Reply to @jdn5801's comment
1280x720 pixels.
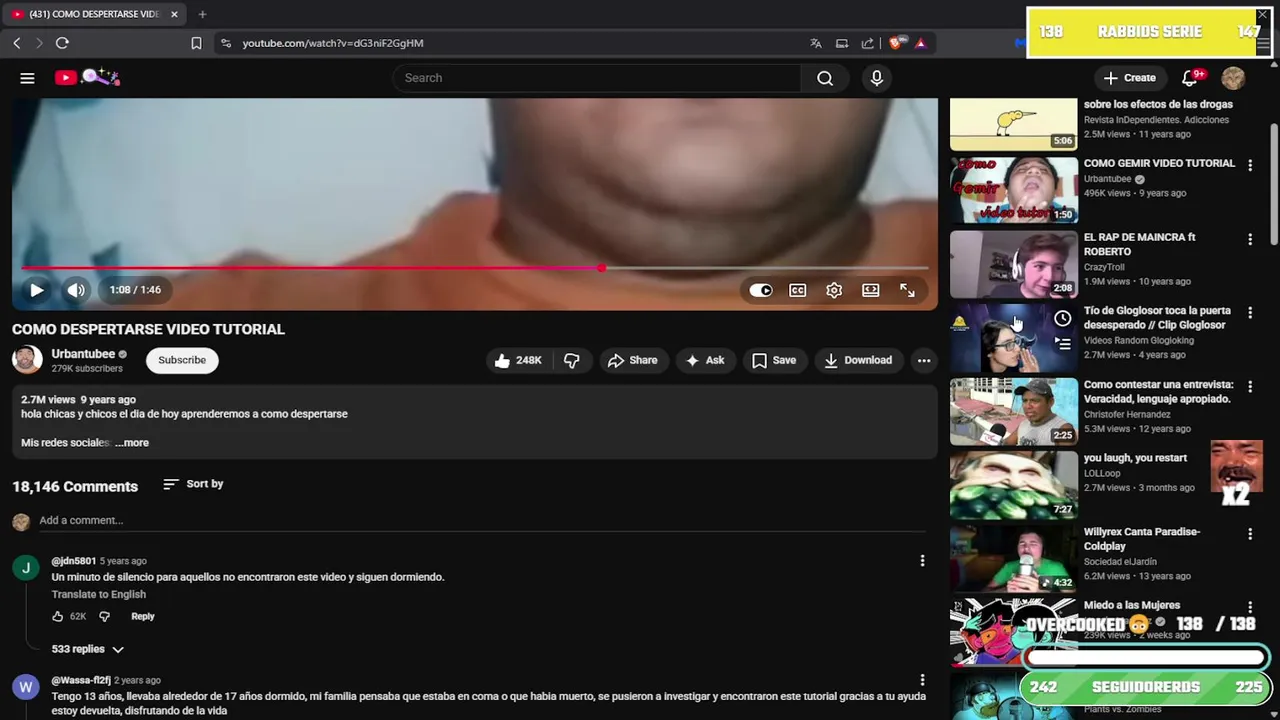143,617
